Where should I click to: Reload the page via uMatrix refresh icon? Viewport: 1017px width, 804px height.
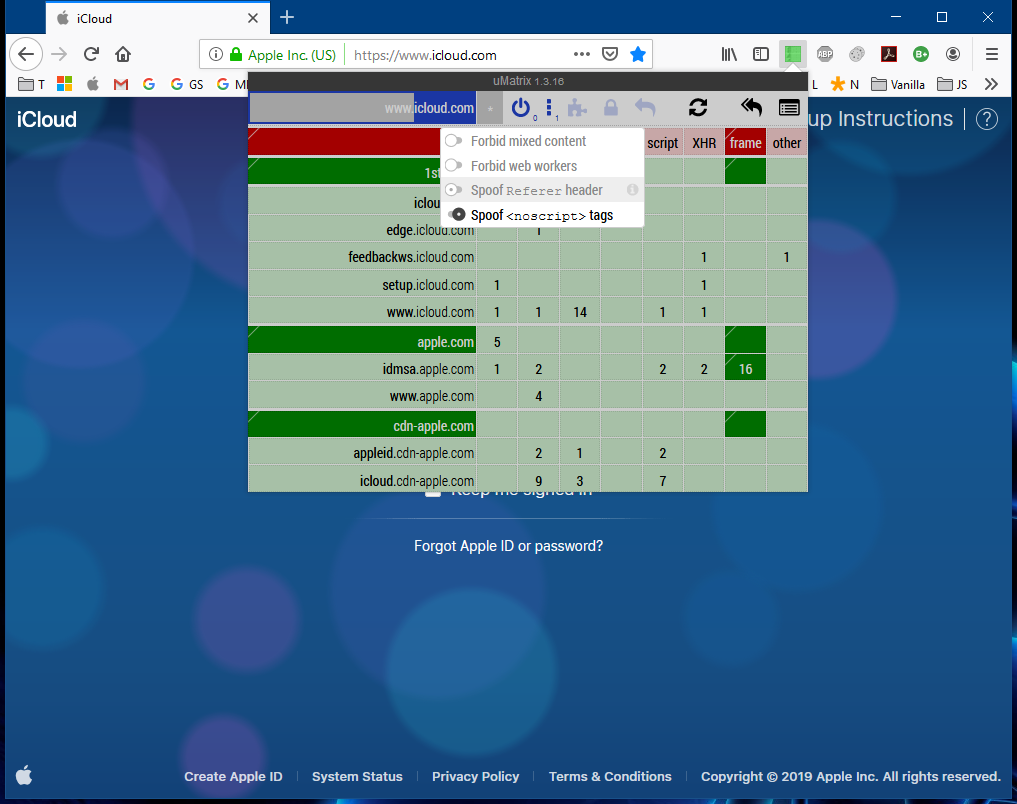coord(698,108)
